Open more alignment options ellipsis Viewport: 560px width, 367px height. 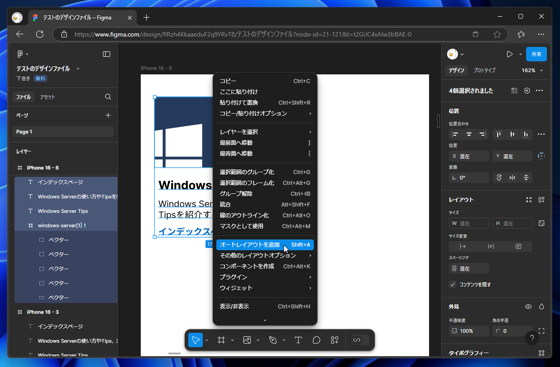541,134
